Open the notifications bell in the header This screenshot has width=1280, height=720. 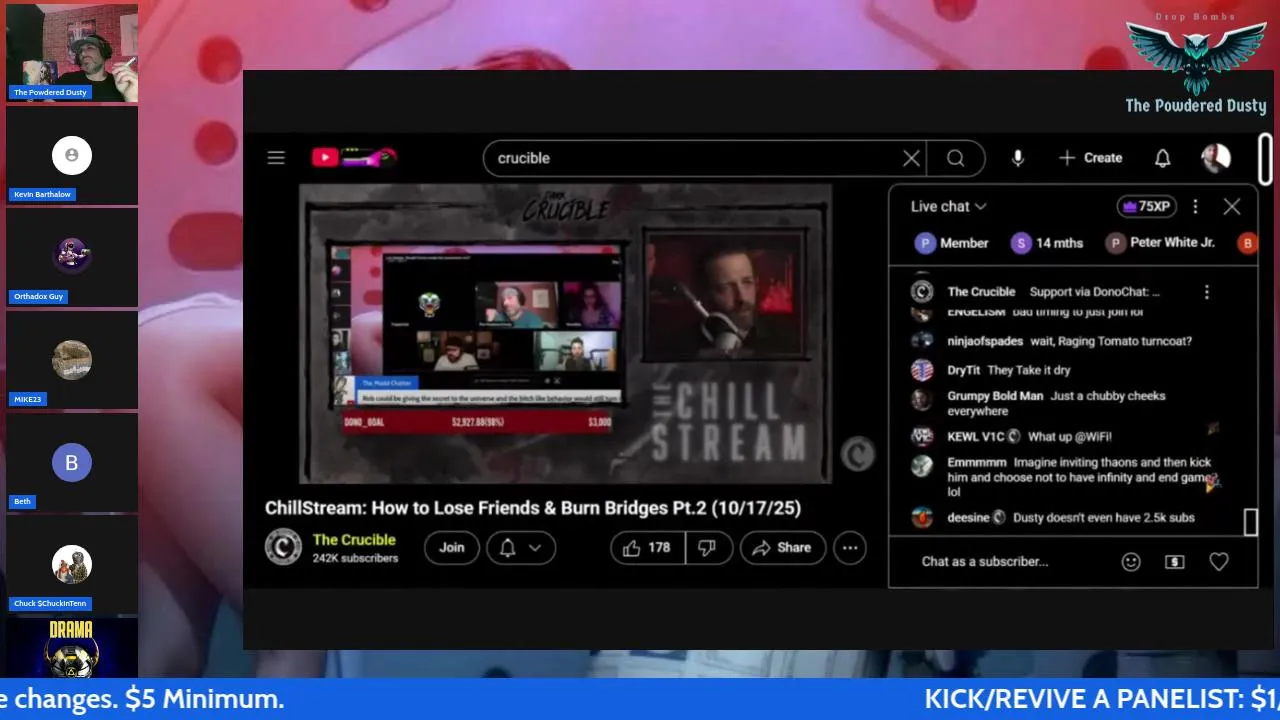click(1162, 158)
